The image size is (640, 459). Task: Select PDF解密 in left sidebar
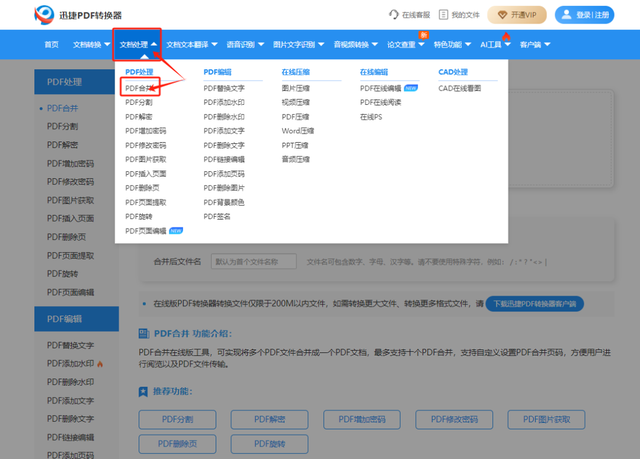62,145
